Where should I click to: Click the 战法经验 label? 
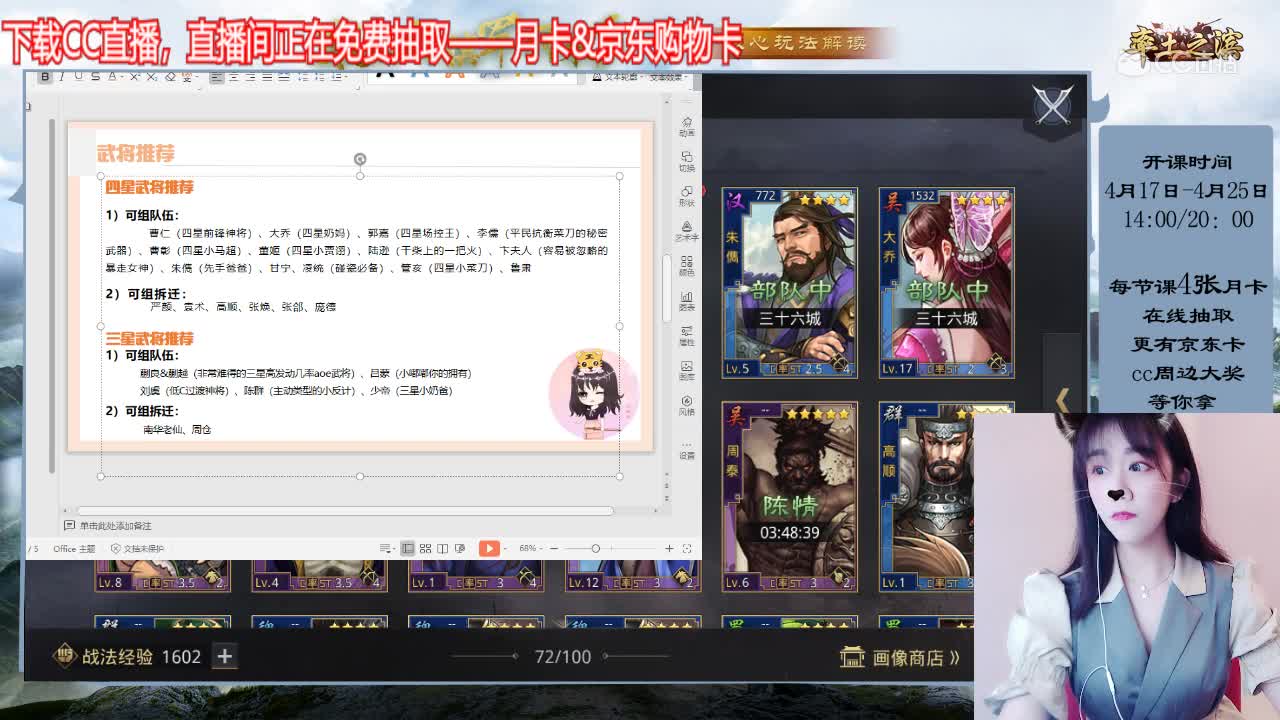[117, 656]
